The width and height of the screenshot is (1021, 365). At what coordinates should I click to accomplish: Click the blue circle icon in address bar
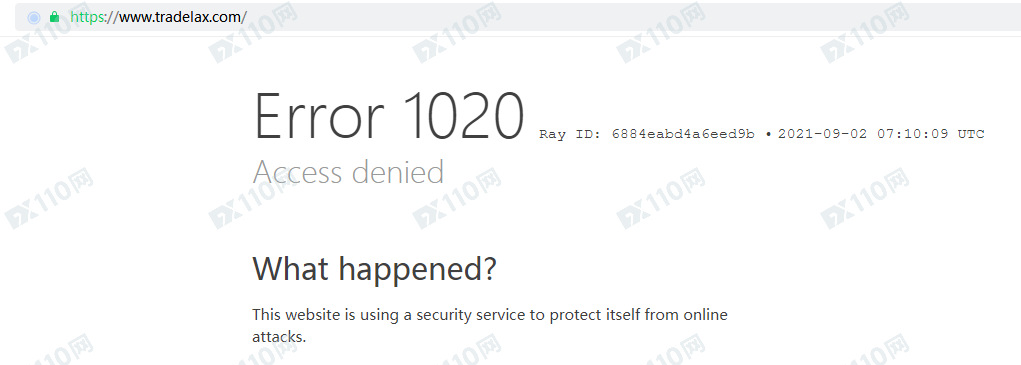(x=34, y=18)
